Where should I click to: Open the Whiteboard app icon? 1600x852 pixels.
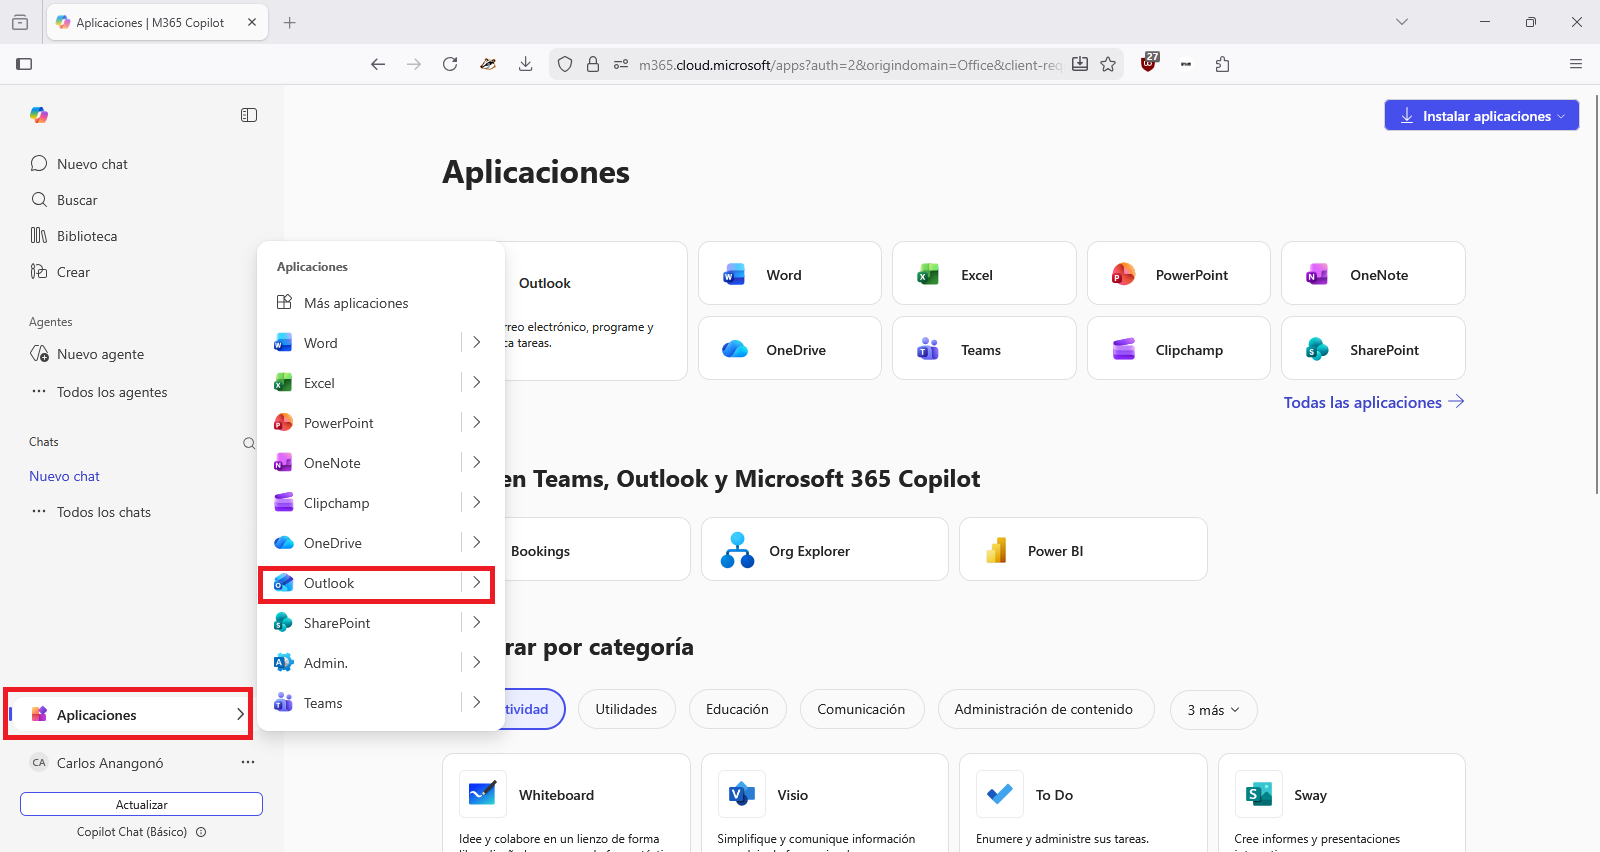tap(483, 794)
